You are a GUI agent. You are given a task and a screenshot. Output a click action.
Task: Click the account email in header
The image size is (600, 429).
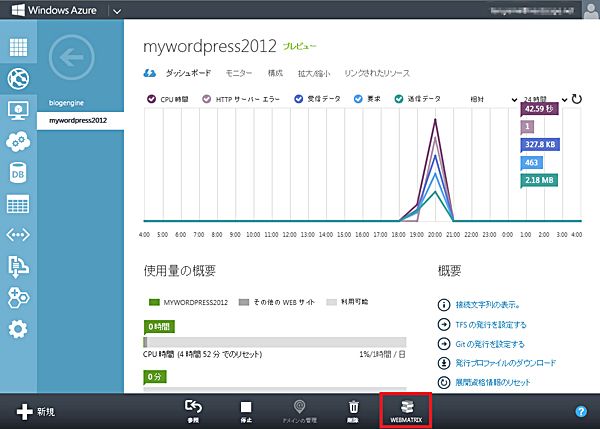coord(532,11)
